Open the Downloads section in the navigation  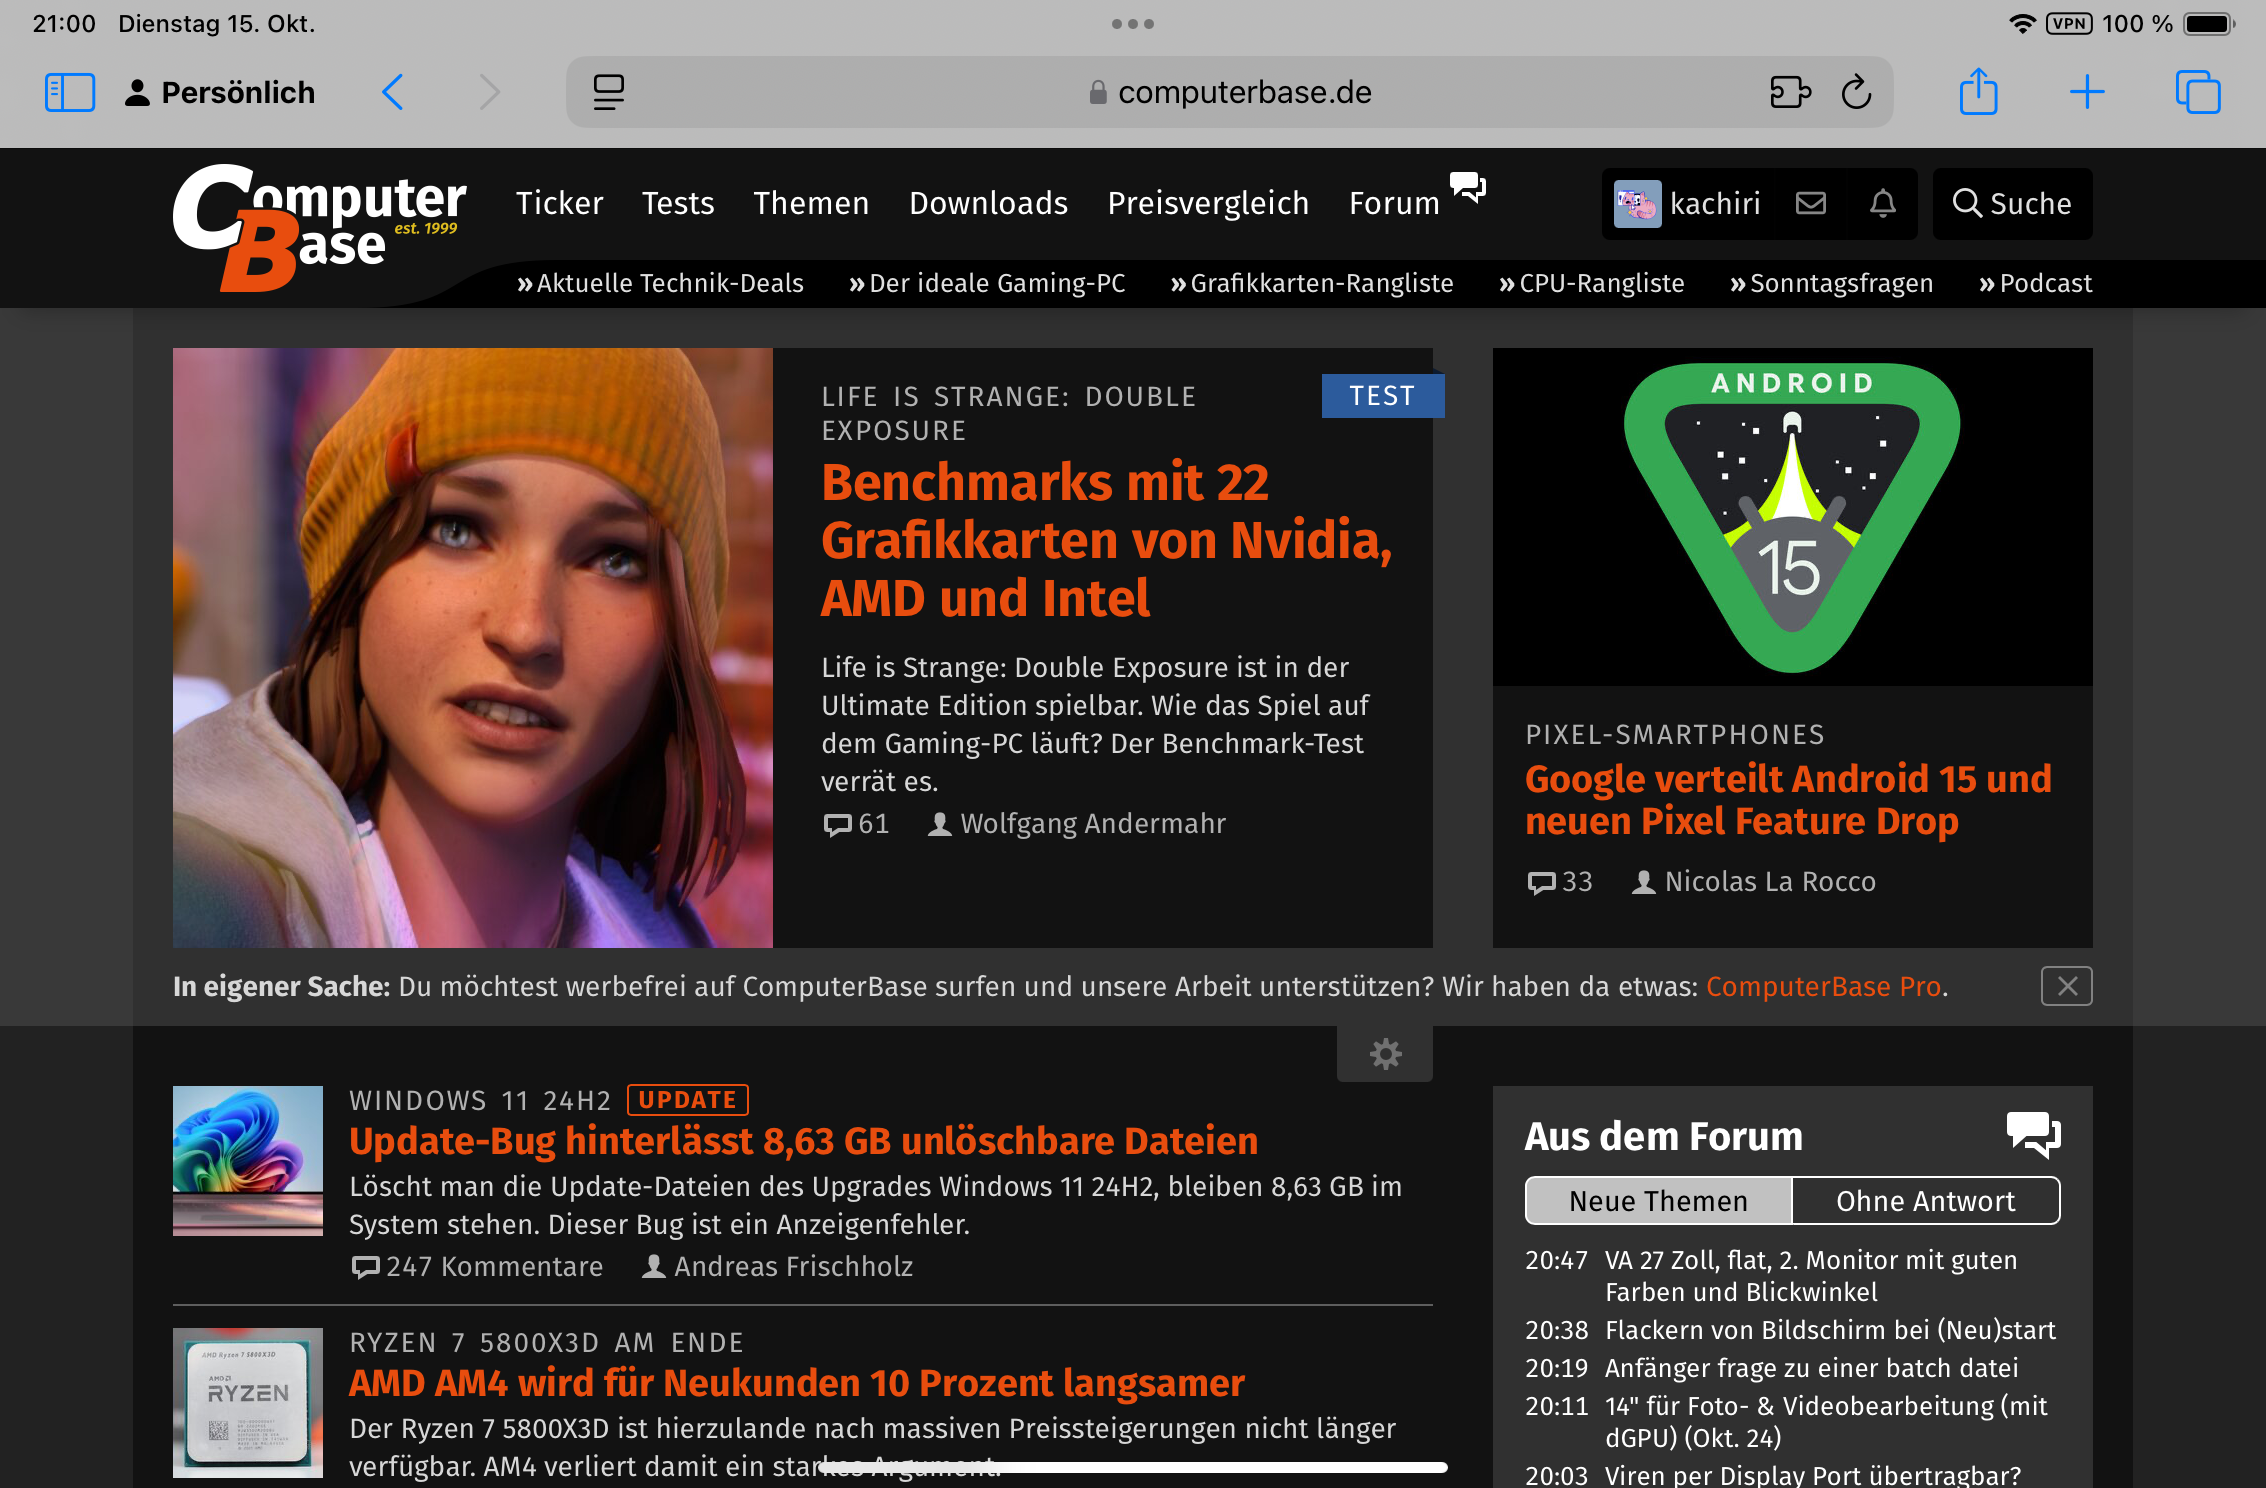coord(988,203)
